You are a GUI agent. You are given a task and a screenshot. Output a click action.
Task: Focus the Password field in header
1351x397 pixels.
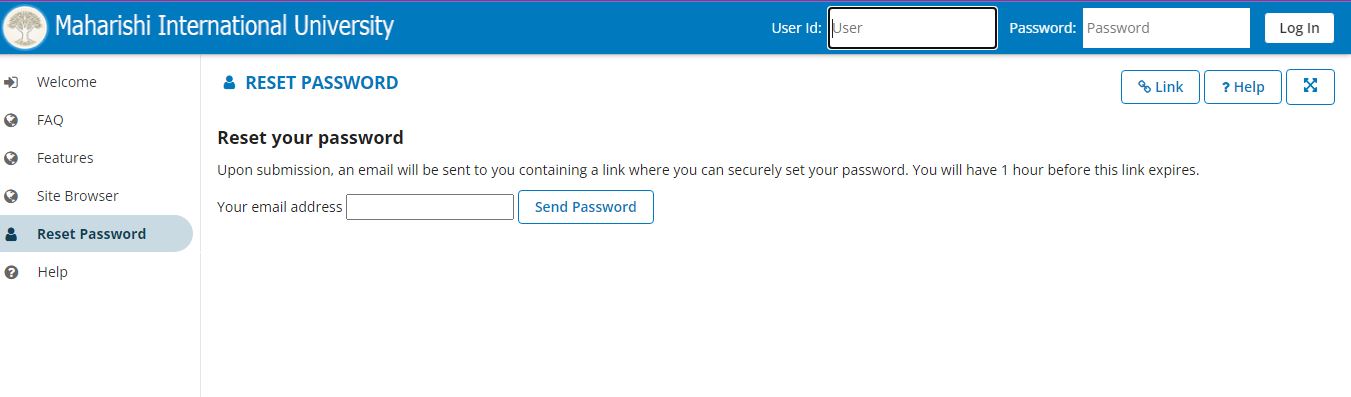[1166, 28]
